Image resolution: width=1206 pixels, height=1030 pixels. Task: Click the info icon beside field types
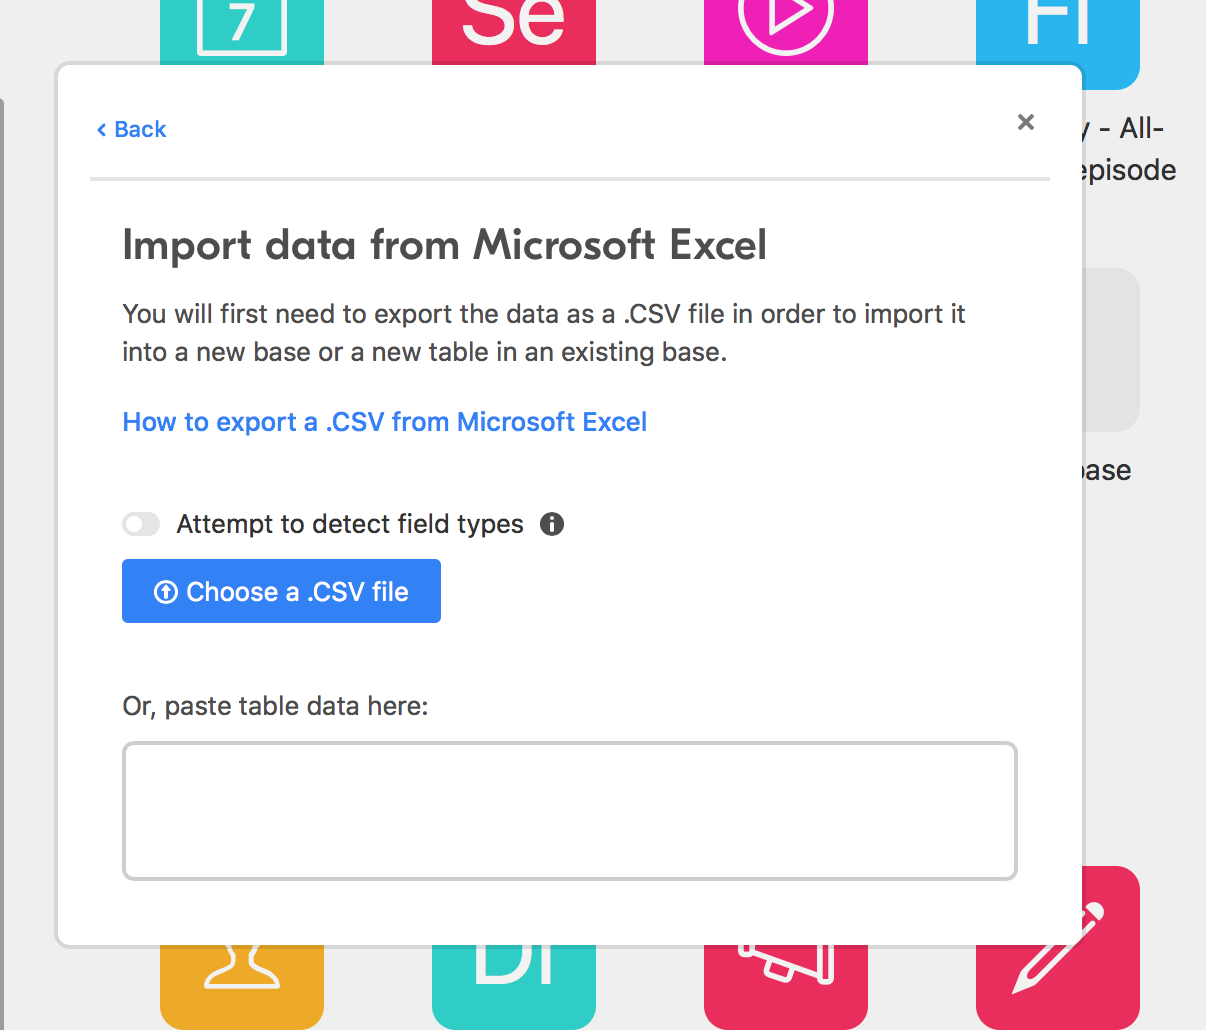coord(552,524)
